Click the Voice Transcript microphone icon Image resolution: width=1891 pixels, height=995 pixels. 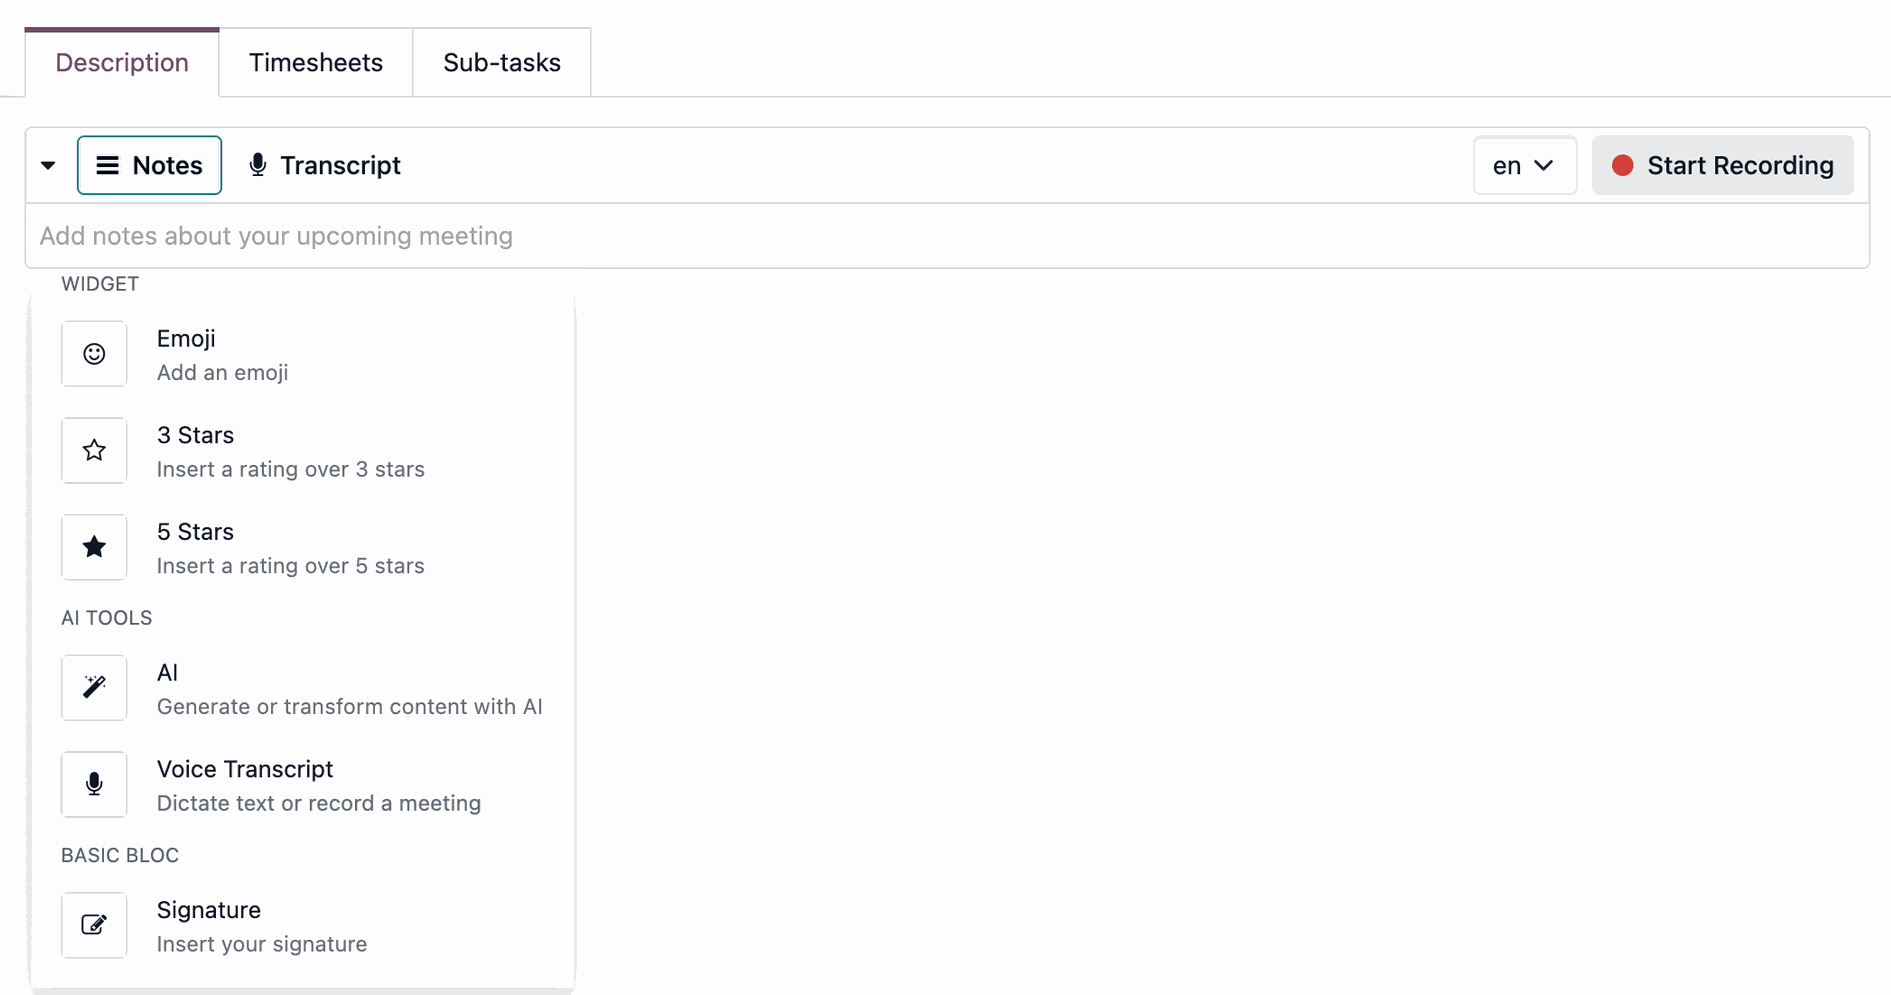coord(93,784)
